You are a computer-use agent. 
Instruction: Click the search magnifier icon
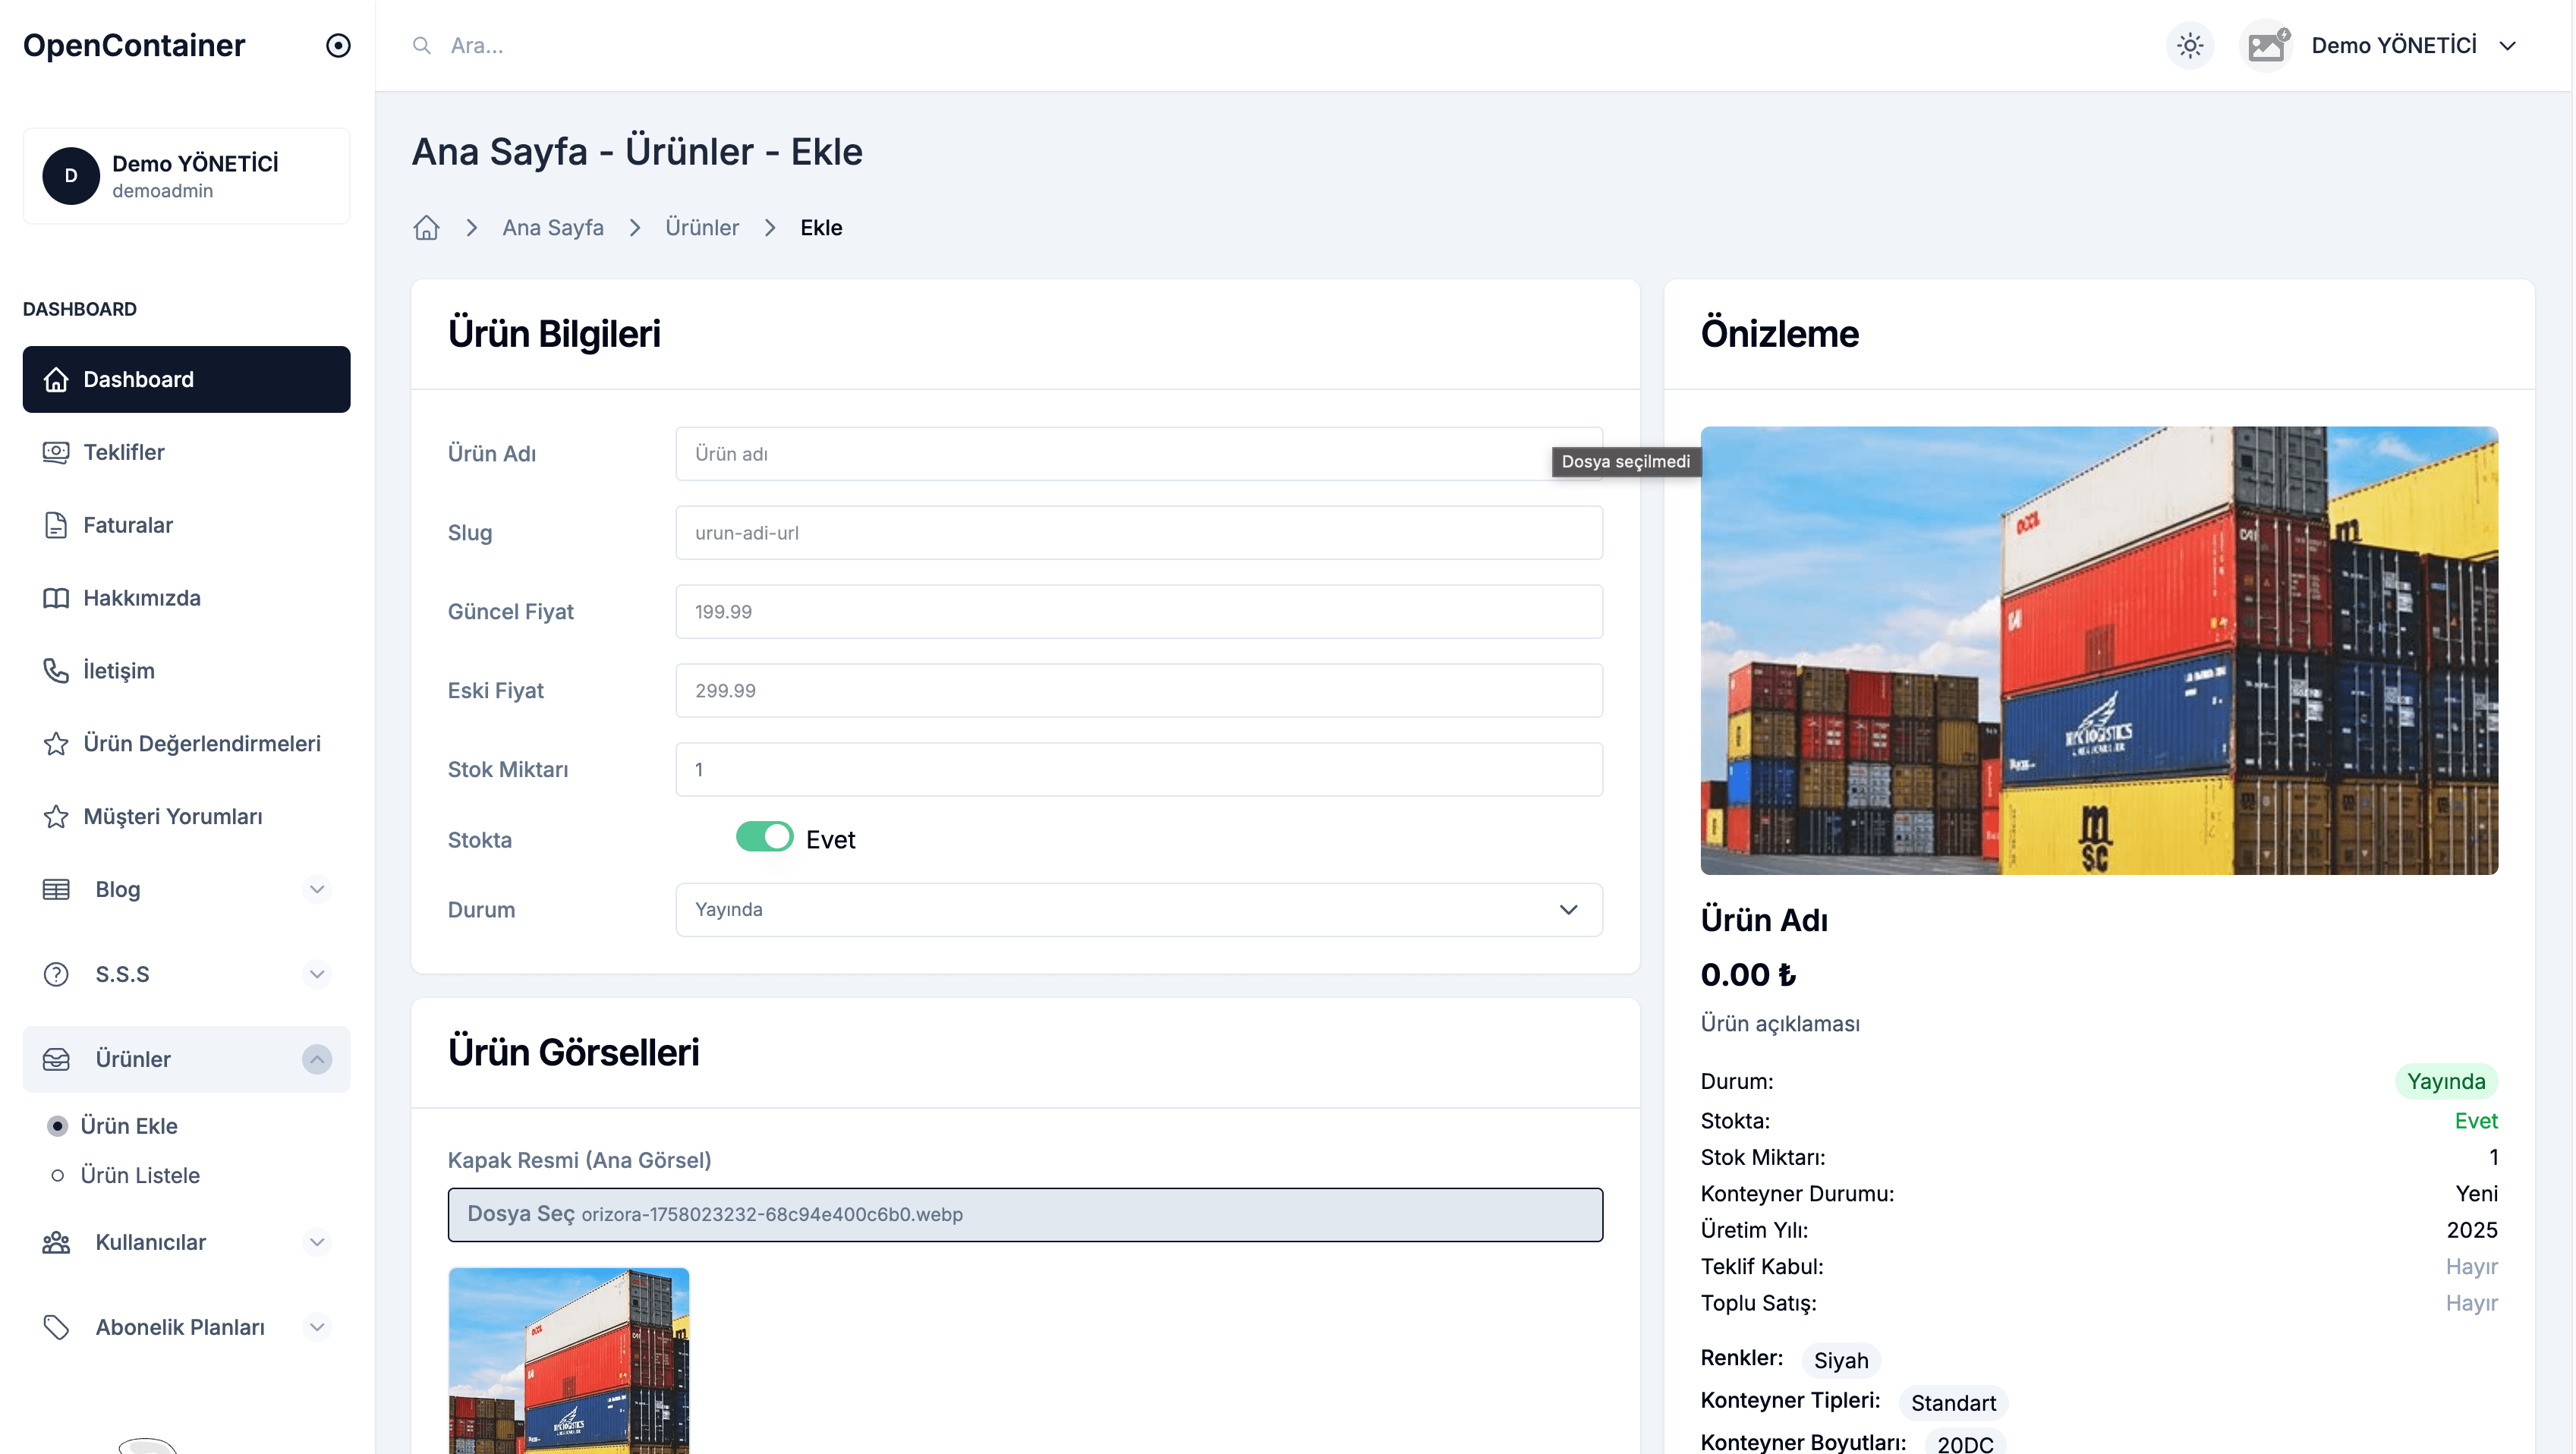pos(422,46)
